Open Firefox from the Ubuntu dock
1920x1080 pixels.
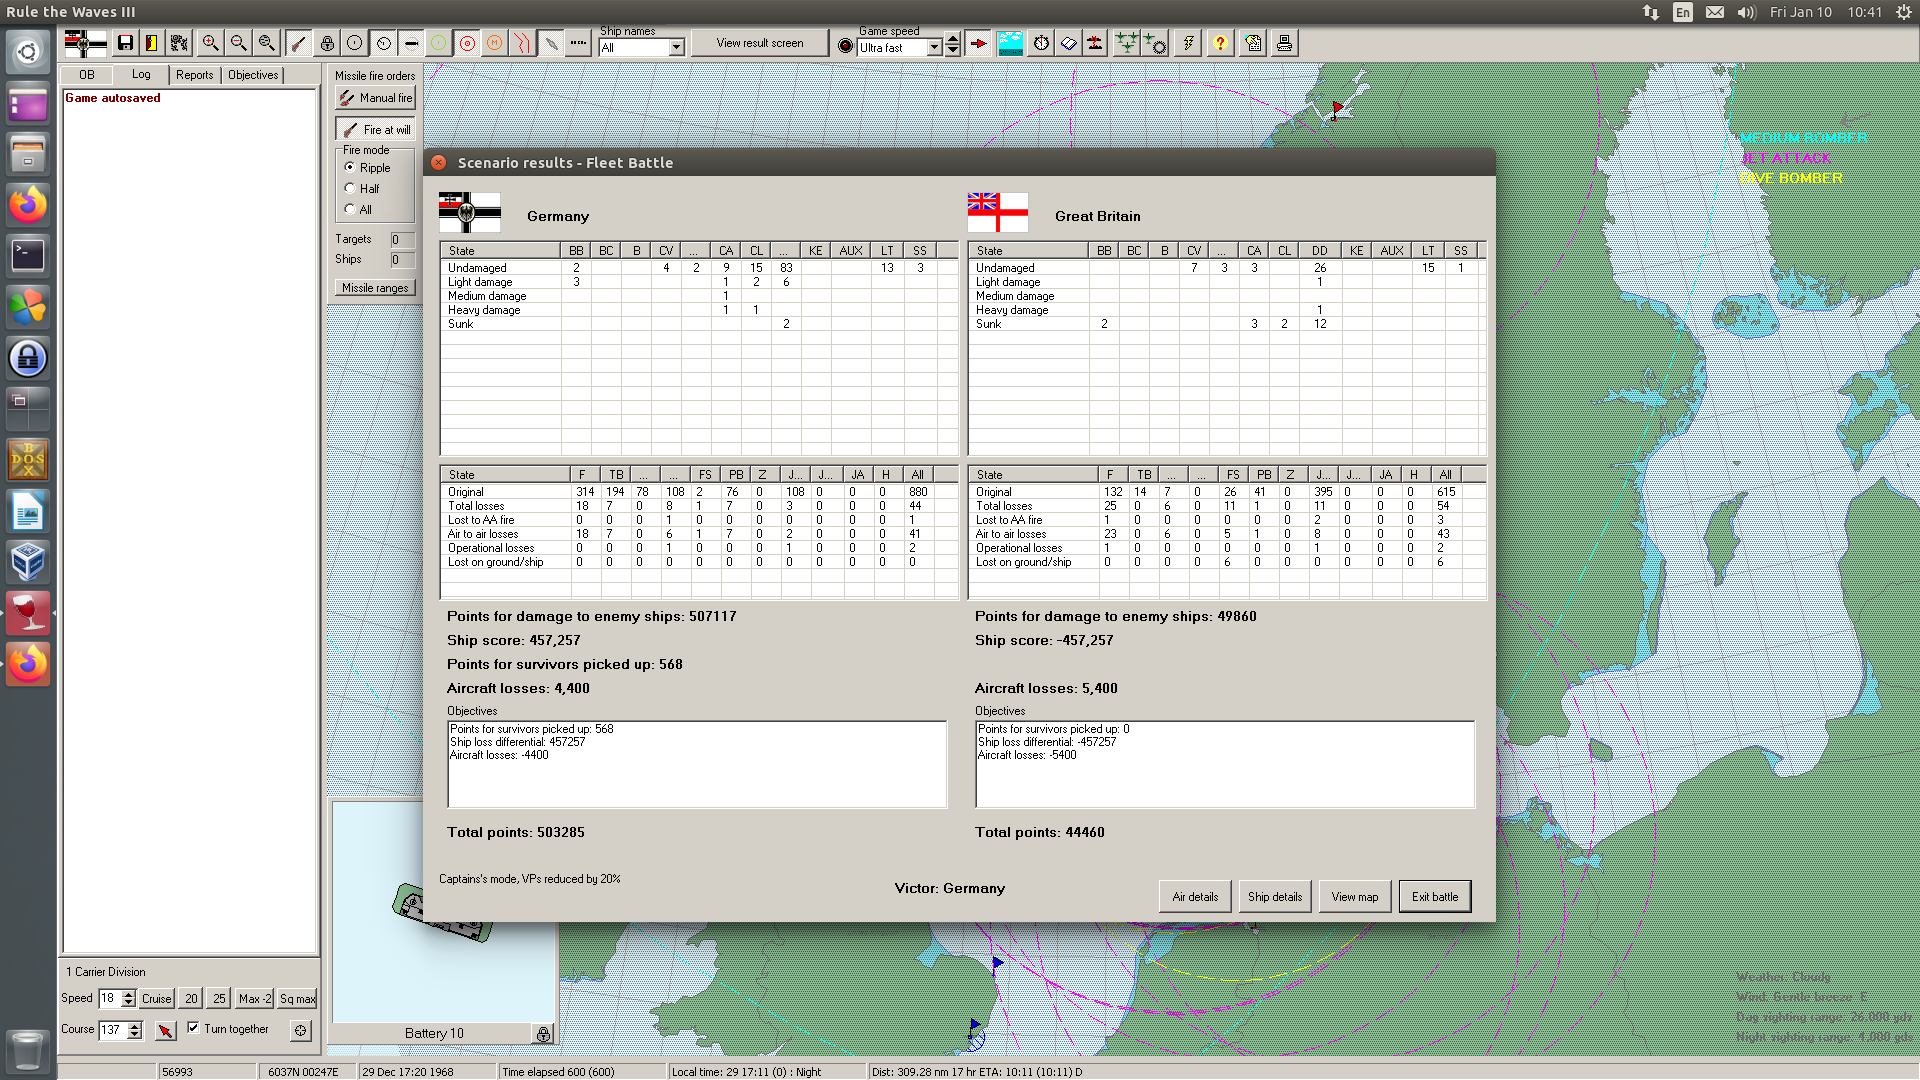click(28, 205)
